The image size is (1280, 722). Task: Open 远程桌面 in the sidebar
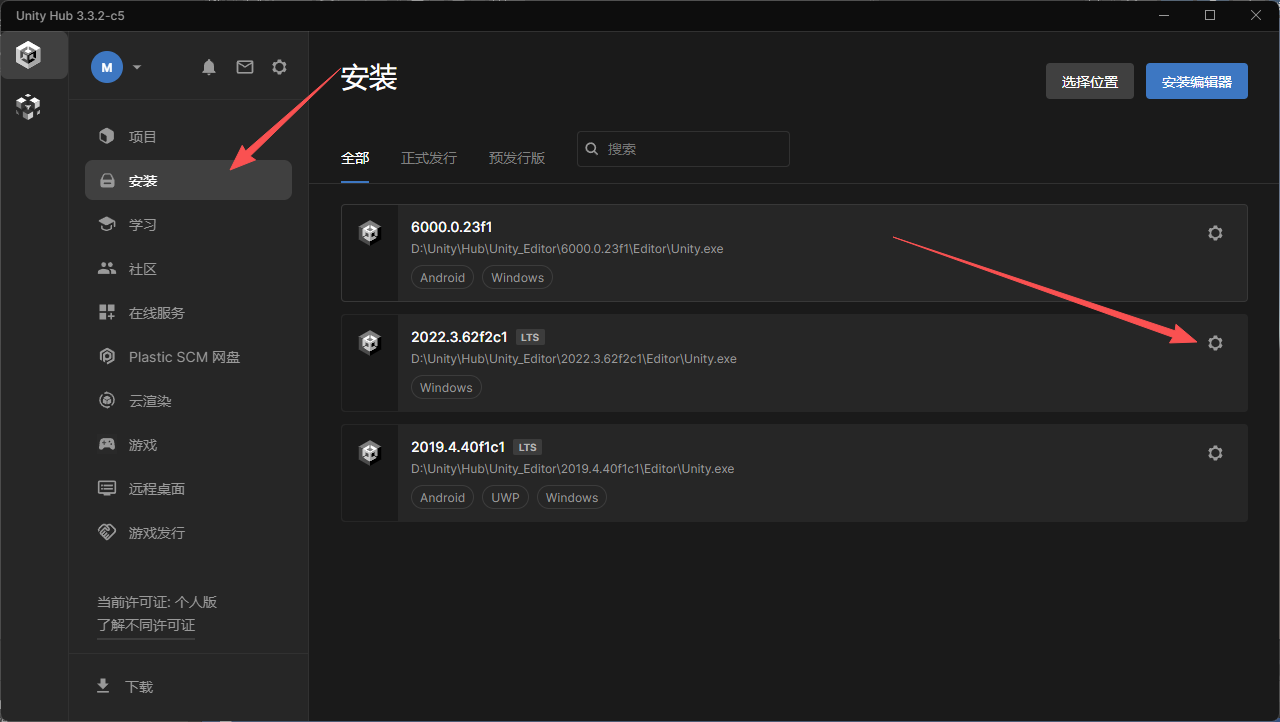[188, 488]
